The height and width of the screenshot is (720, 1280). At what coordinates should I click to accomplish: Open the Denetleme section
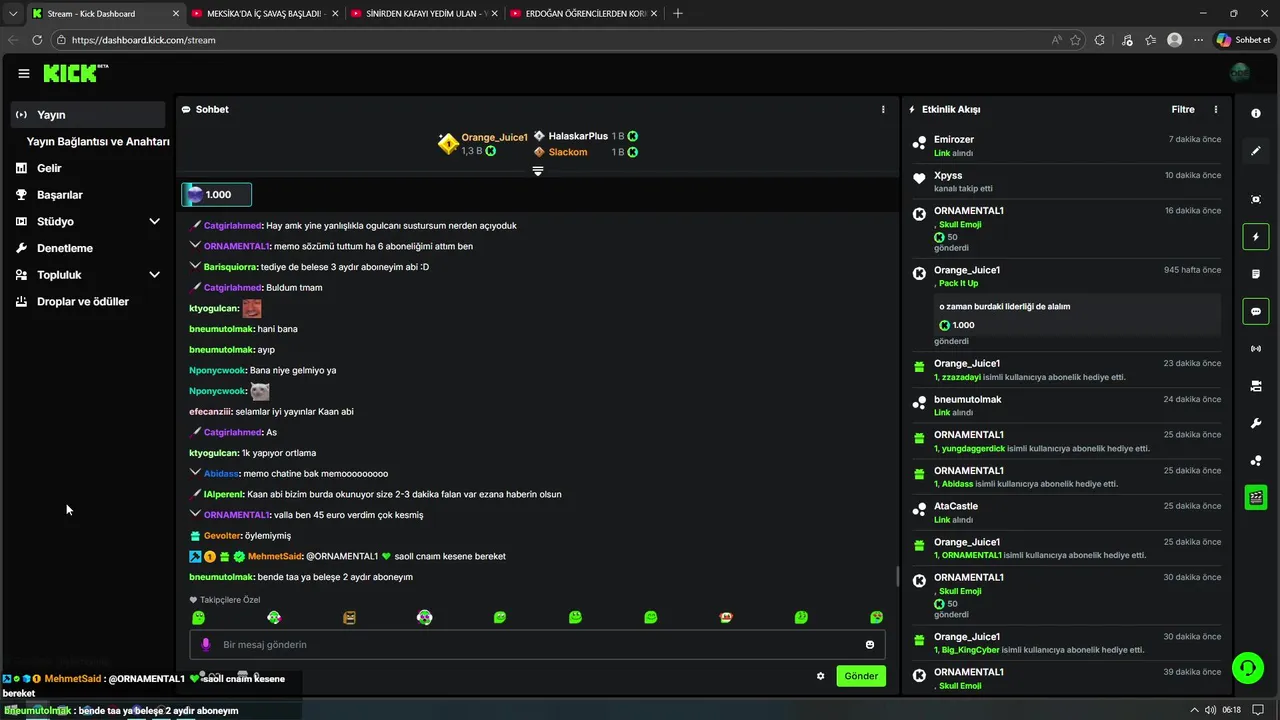pyautogui.click(x=64, y=248)
